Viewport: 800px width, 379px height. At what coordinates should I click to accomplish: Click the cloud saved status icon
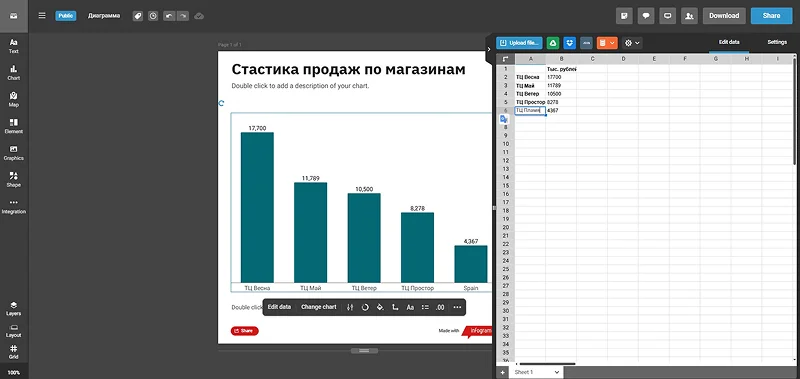(x=199, y=16)
